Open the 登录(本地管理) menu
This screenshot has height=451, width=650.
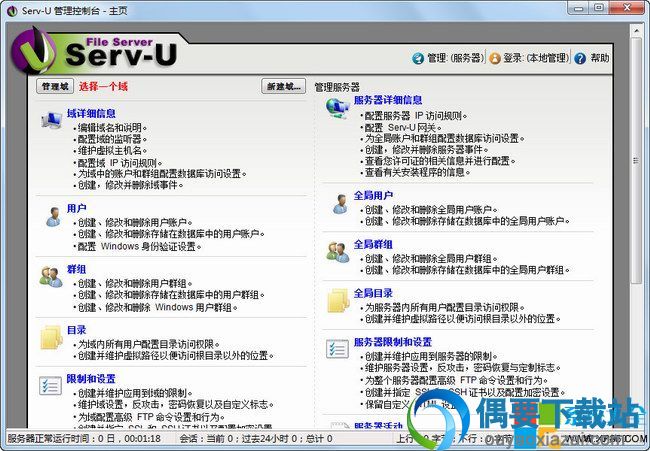536,58
